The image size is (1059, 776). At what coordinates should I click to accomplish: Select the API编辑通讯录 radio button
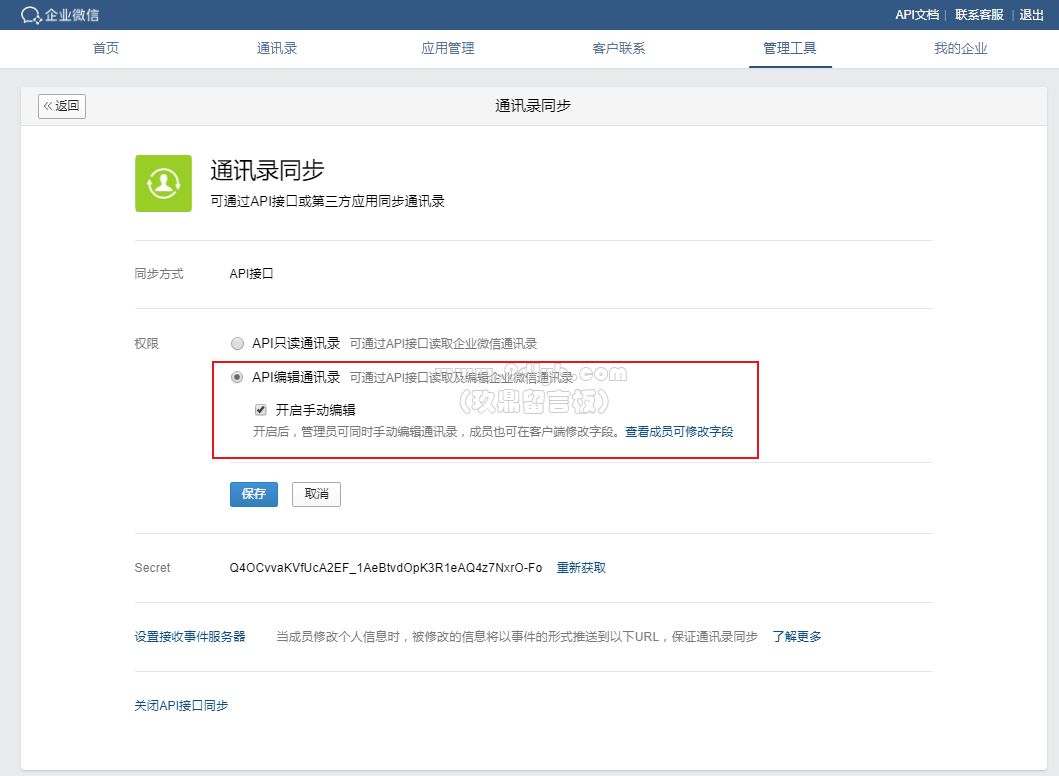click(x=237, y=377)
